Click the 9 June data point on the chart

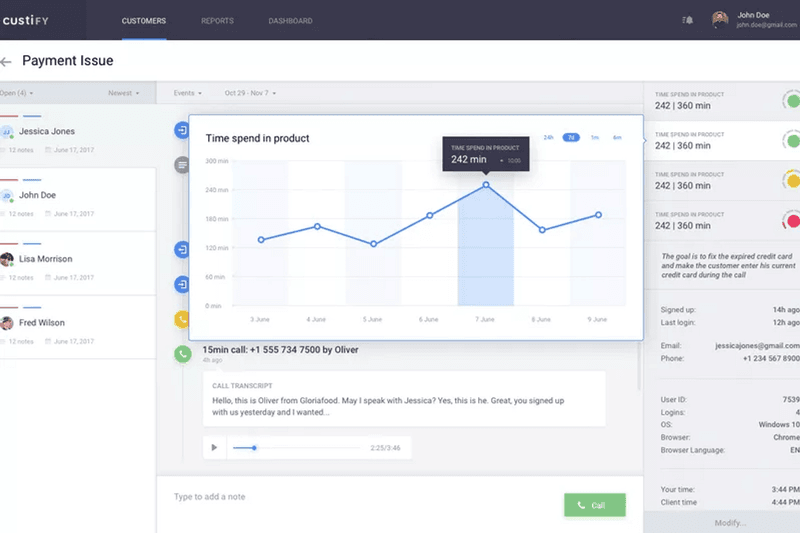click(598, 215)
